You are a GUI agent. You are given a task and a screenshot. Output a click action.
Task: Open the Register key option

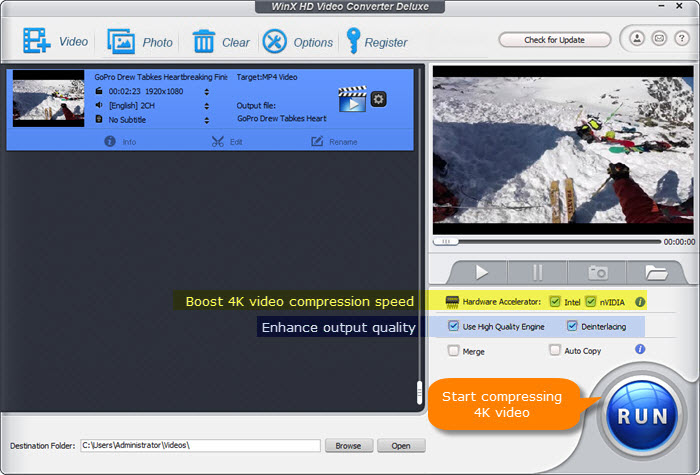pos(353,41)
